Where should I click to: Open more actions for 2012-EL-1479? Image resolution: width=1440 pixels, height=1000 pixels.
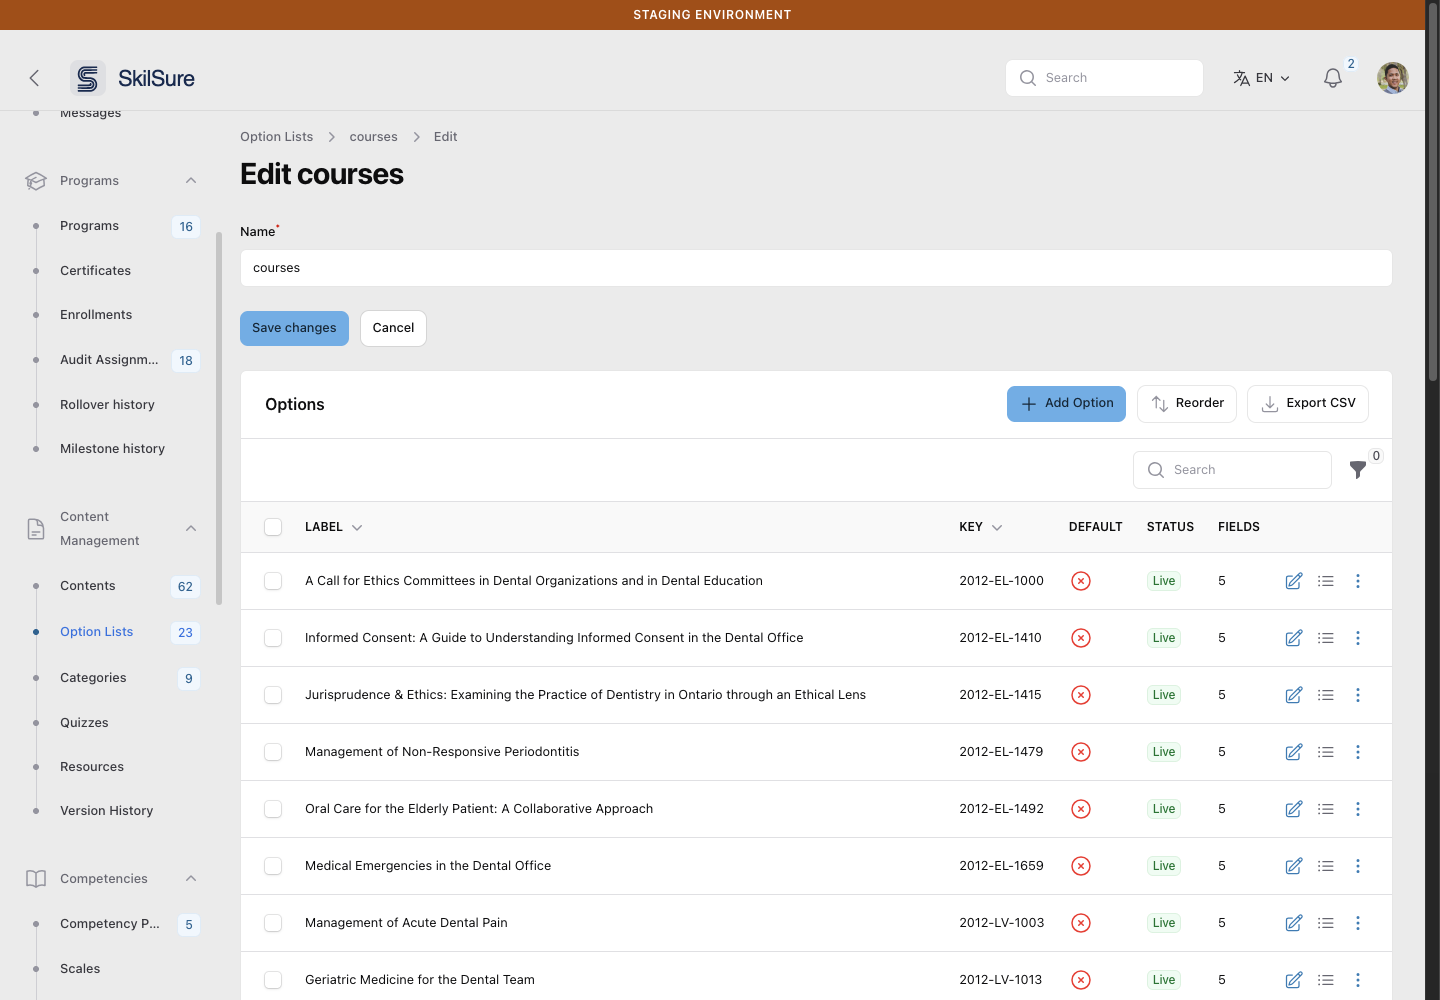click(1358, 752)
